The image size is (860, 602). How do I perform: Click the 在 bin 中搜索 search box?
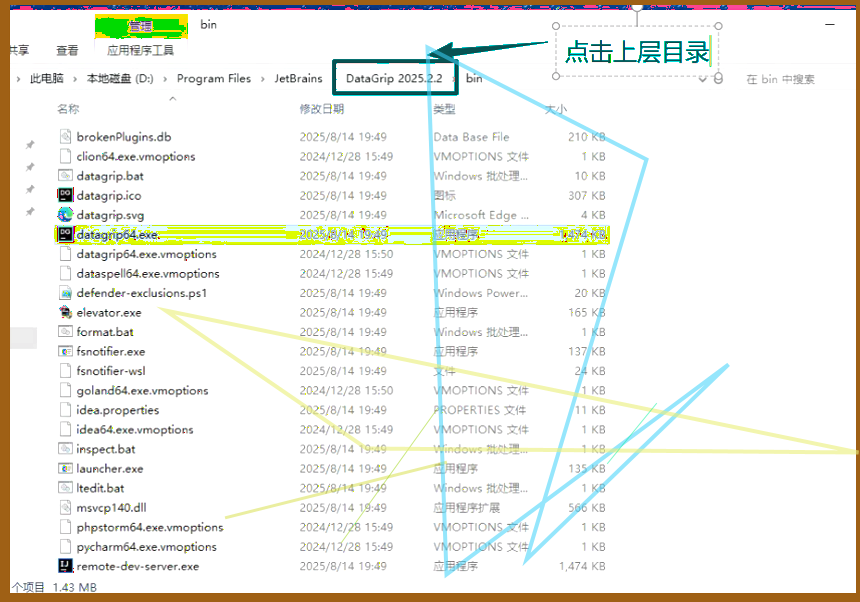790,79
